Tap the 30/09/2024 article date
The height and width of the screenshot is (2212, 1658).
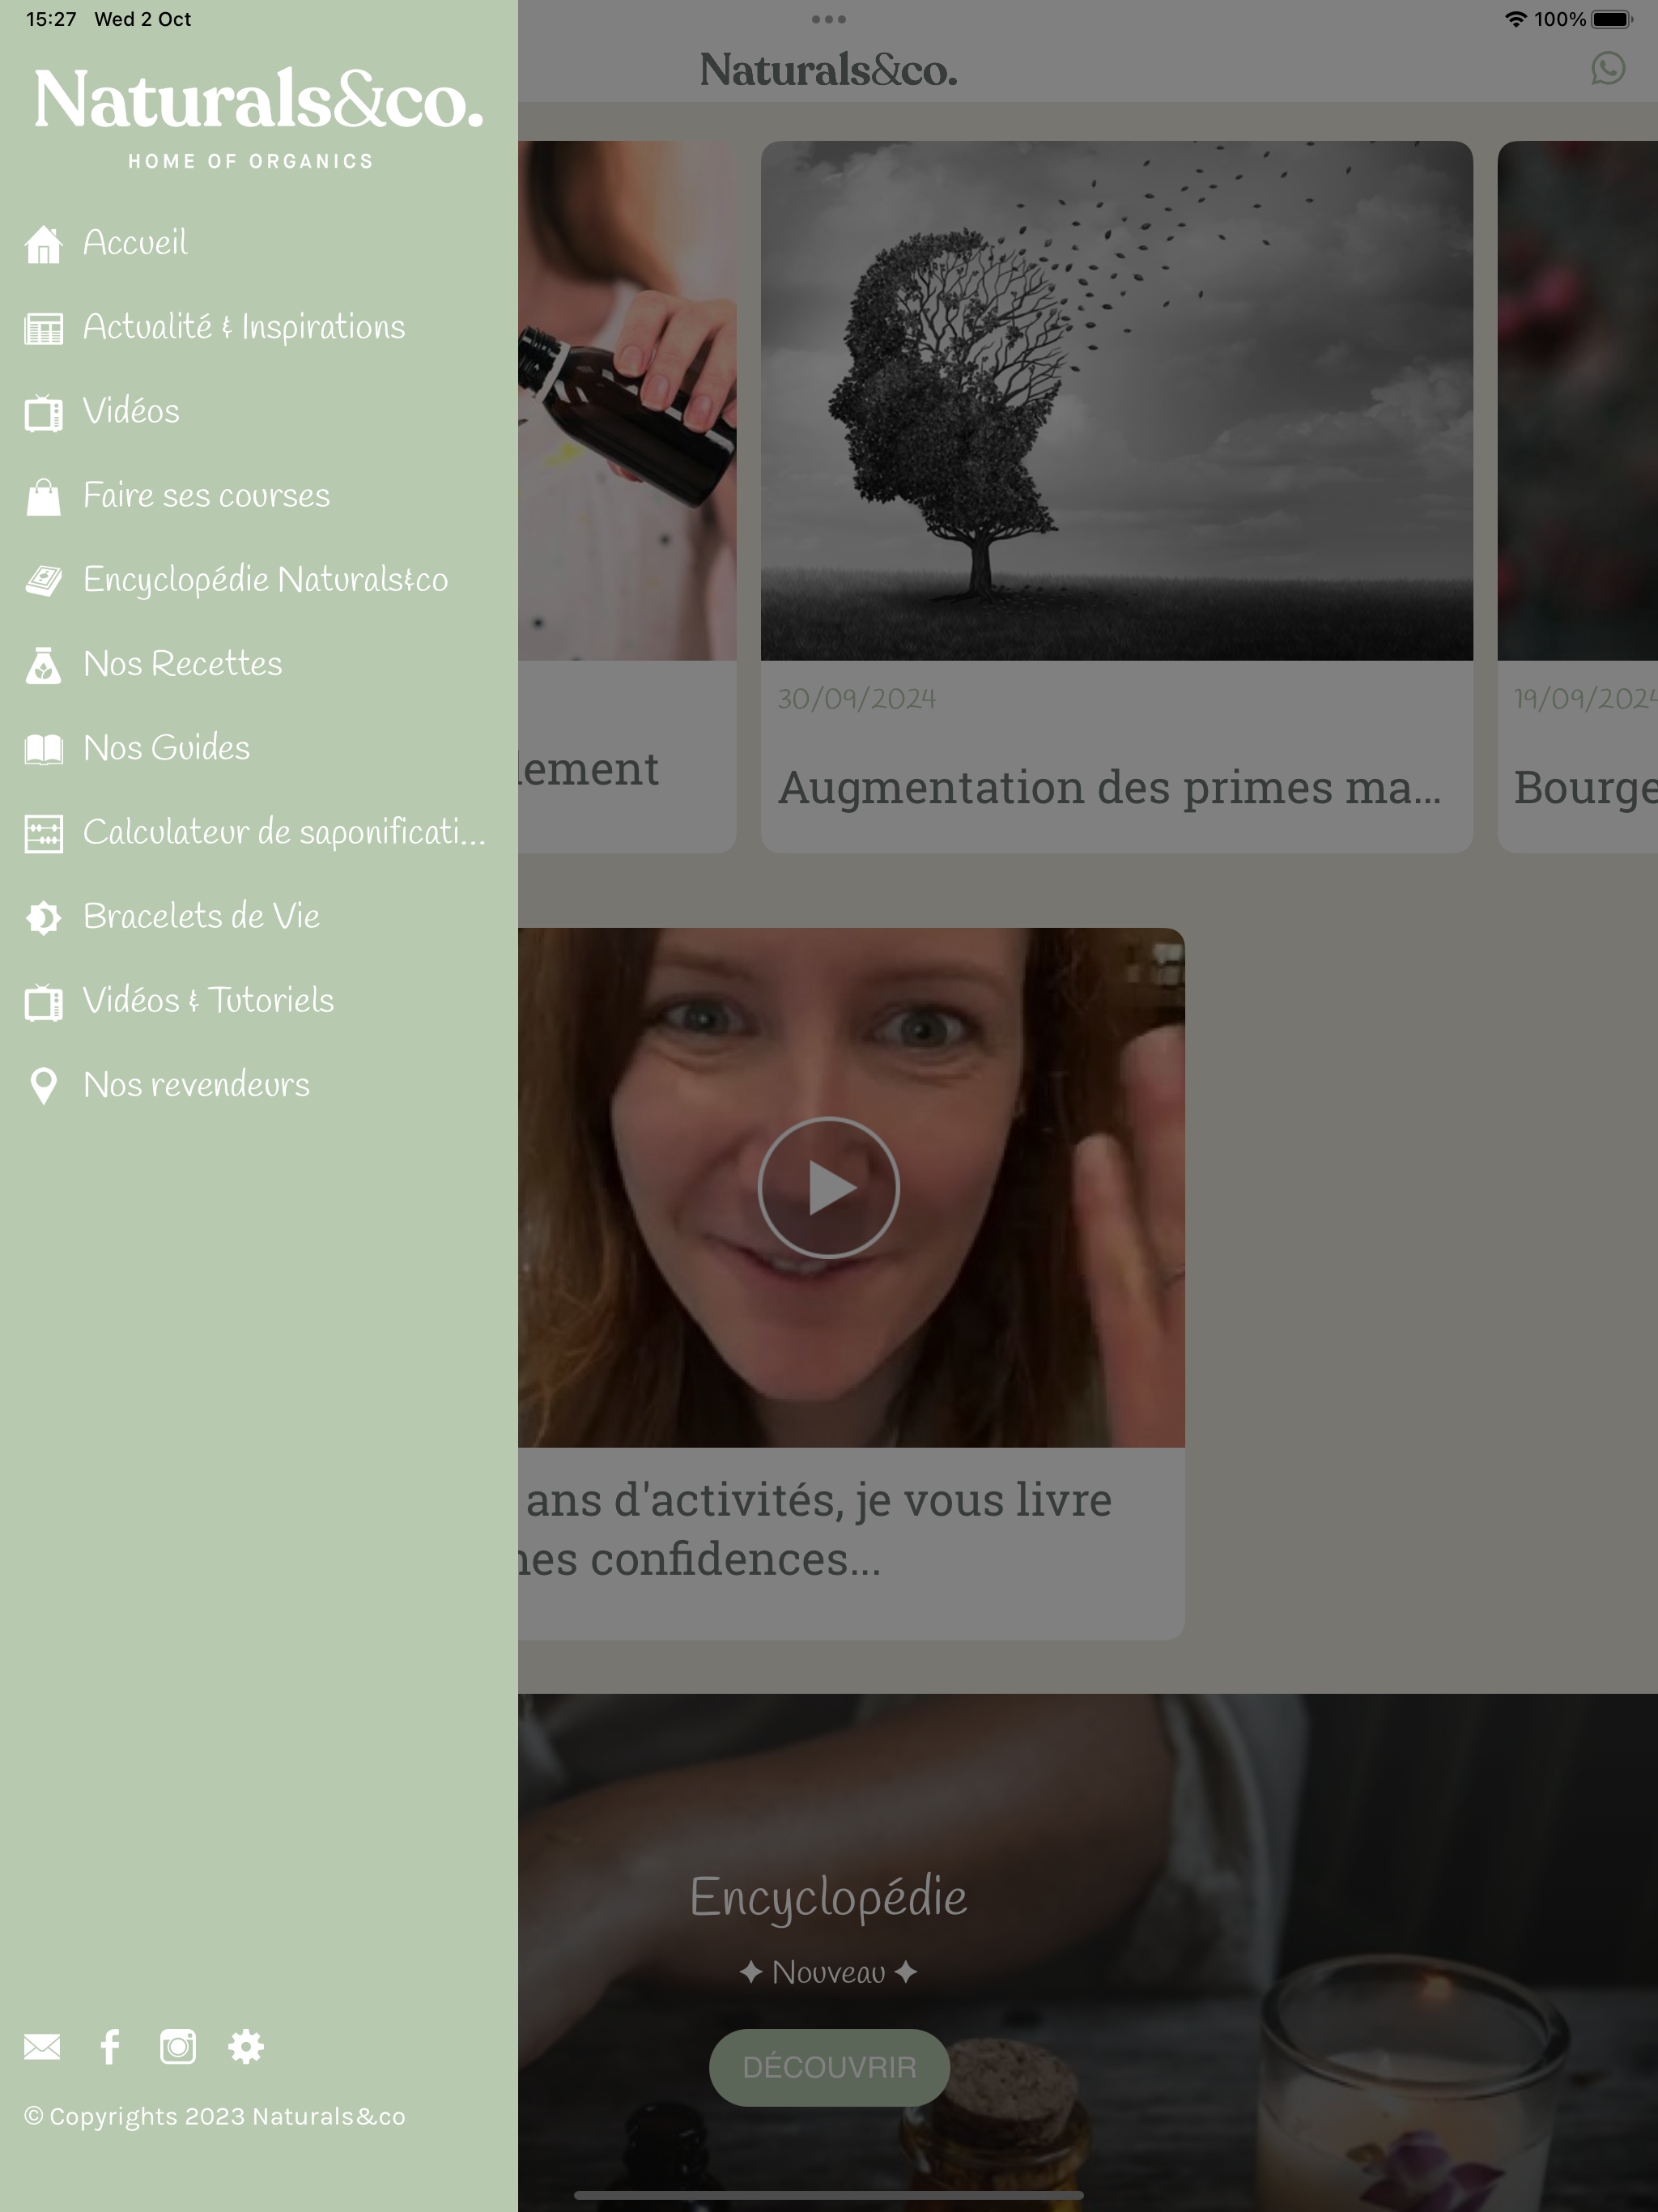(857, 699)
